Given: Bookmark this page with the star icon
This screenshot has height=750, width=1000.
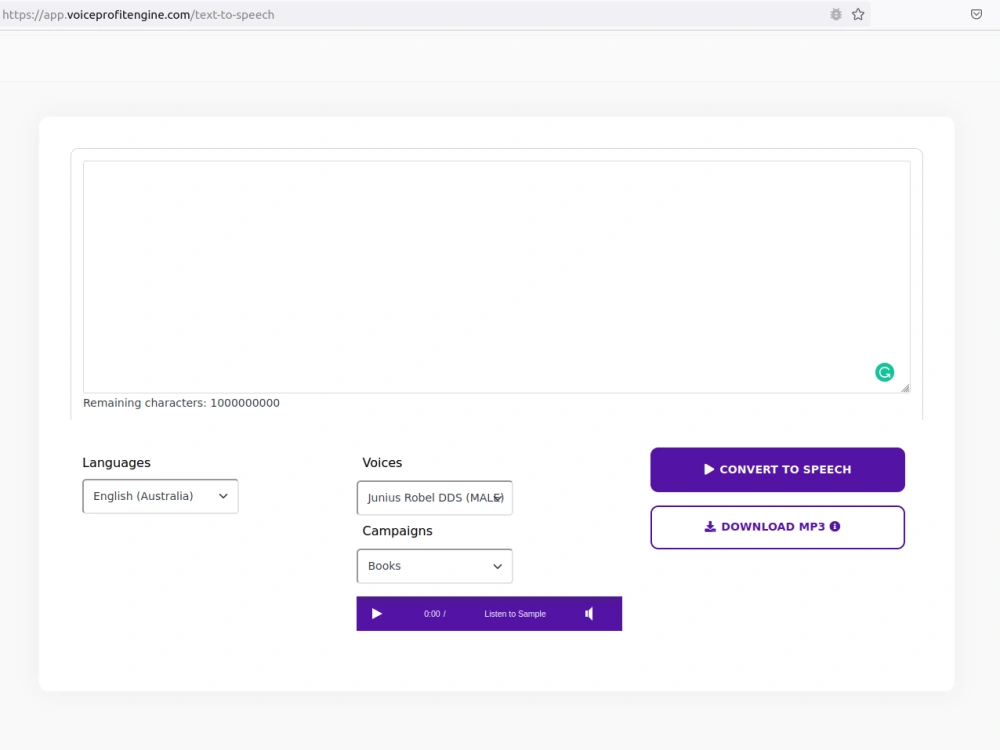Looking at the screenshot, I should [x=858, y=15].
